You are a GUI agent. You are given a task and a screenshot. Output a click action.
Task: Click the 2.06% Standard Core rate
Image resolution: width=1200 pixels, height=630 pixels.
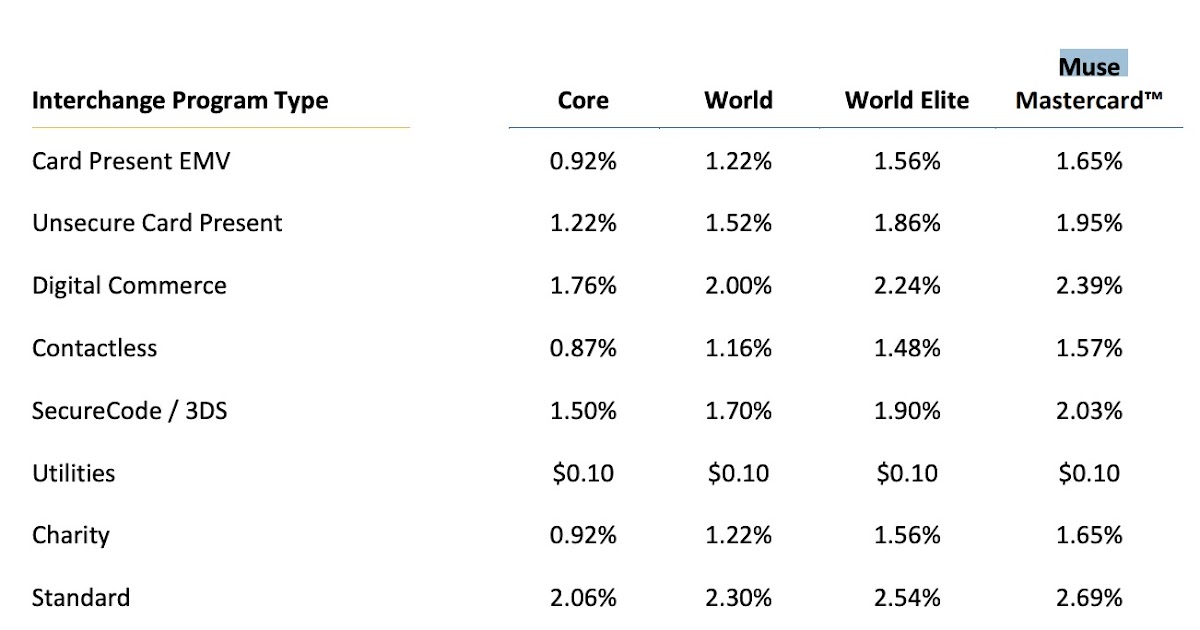[583, 598]
